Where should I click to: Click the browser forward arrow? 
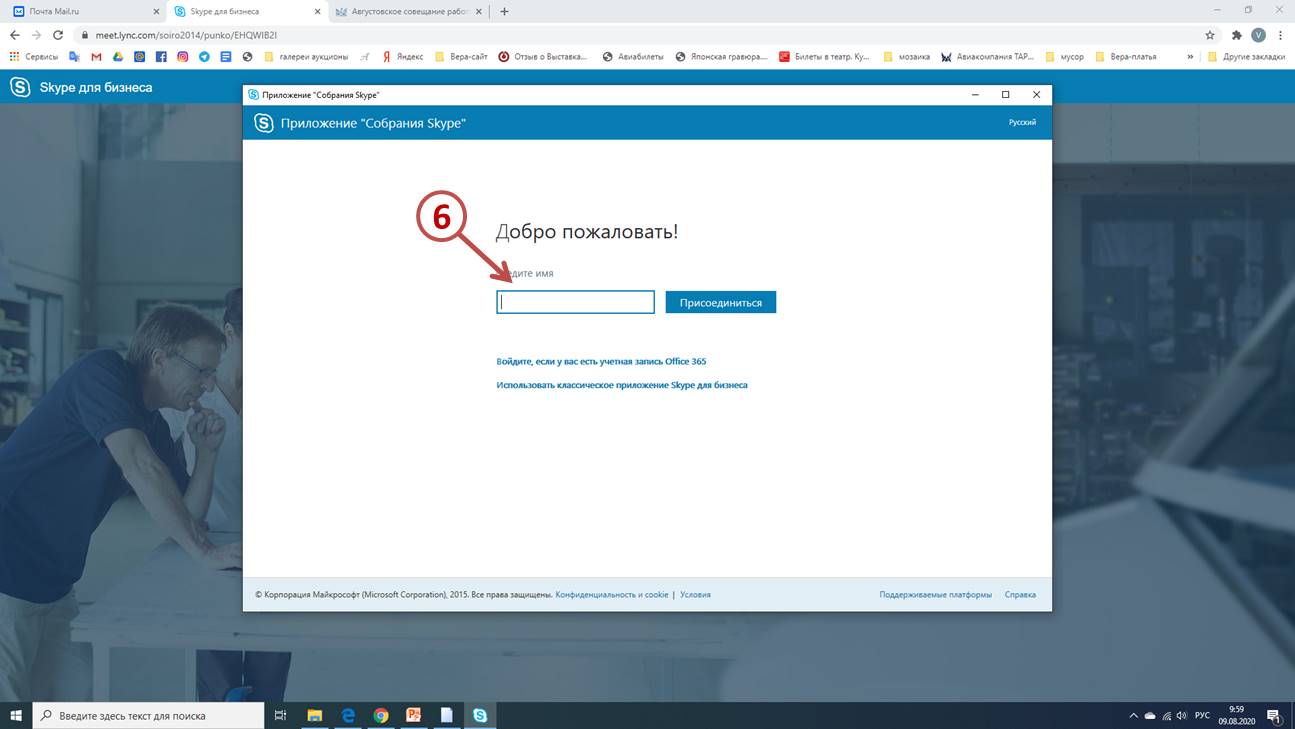36,35
